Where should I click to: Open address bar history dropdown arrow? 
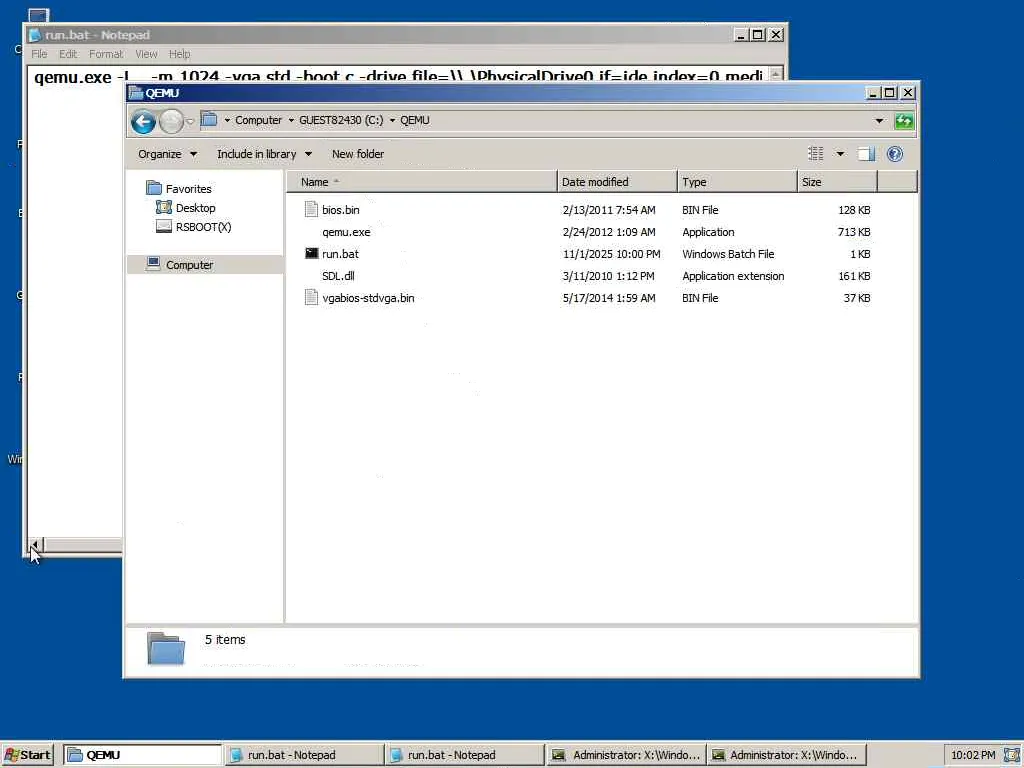[x=879, y=121]
